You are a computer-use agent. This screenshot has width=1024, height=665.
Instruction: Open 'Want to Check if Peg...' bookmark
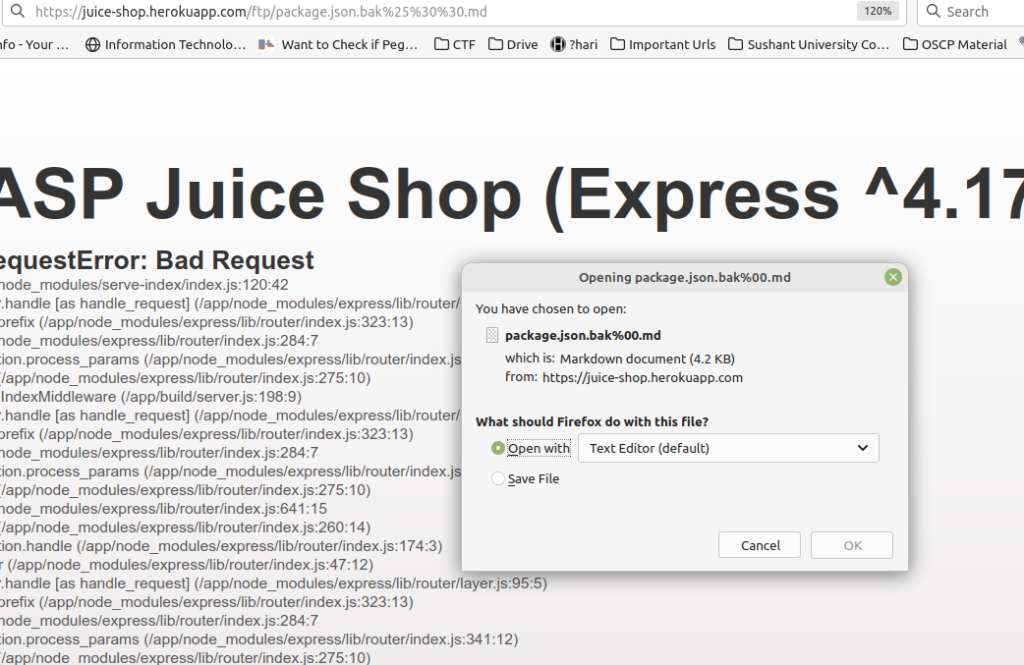[x=338, y=44]
